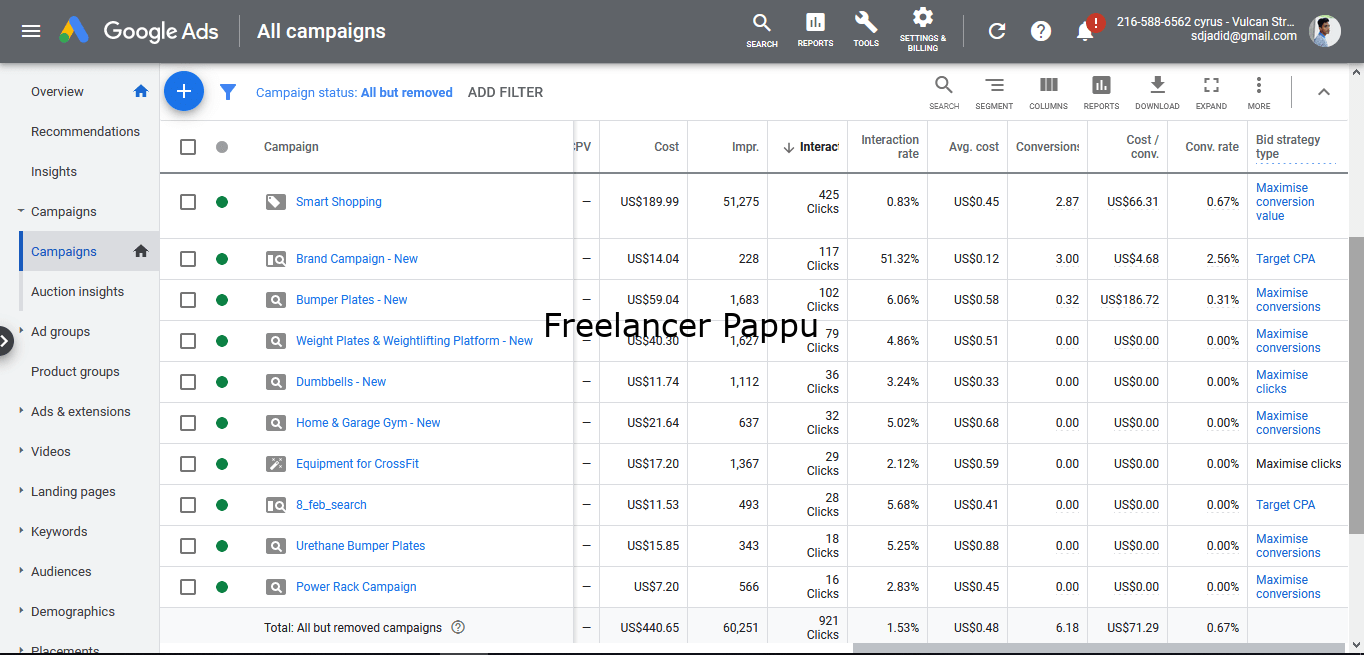The height and width of the screenshot is (655, 1364).
Task: Sort by the Cost column header
Action: click(x=666, y=147)
